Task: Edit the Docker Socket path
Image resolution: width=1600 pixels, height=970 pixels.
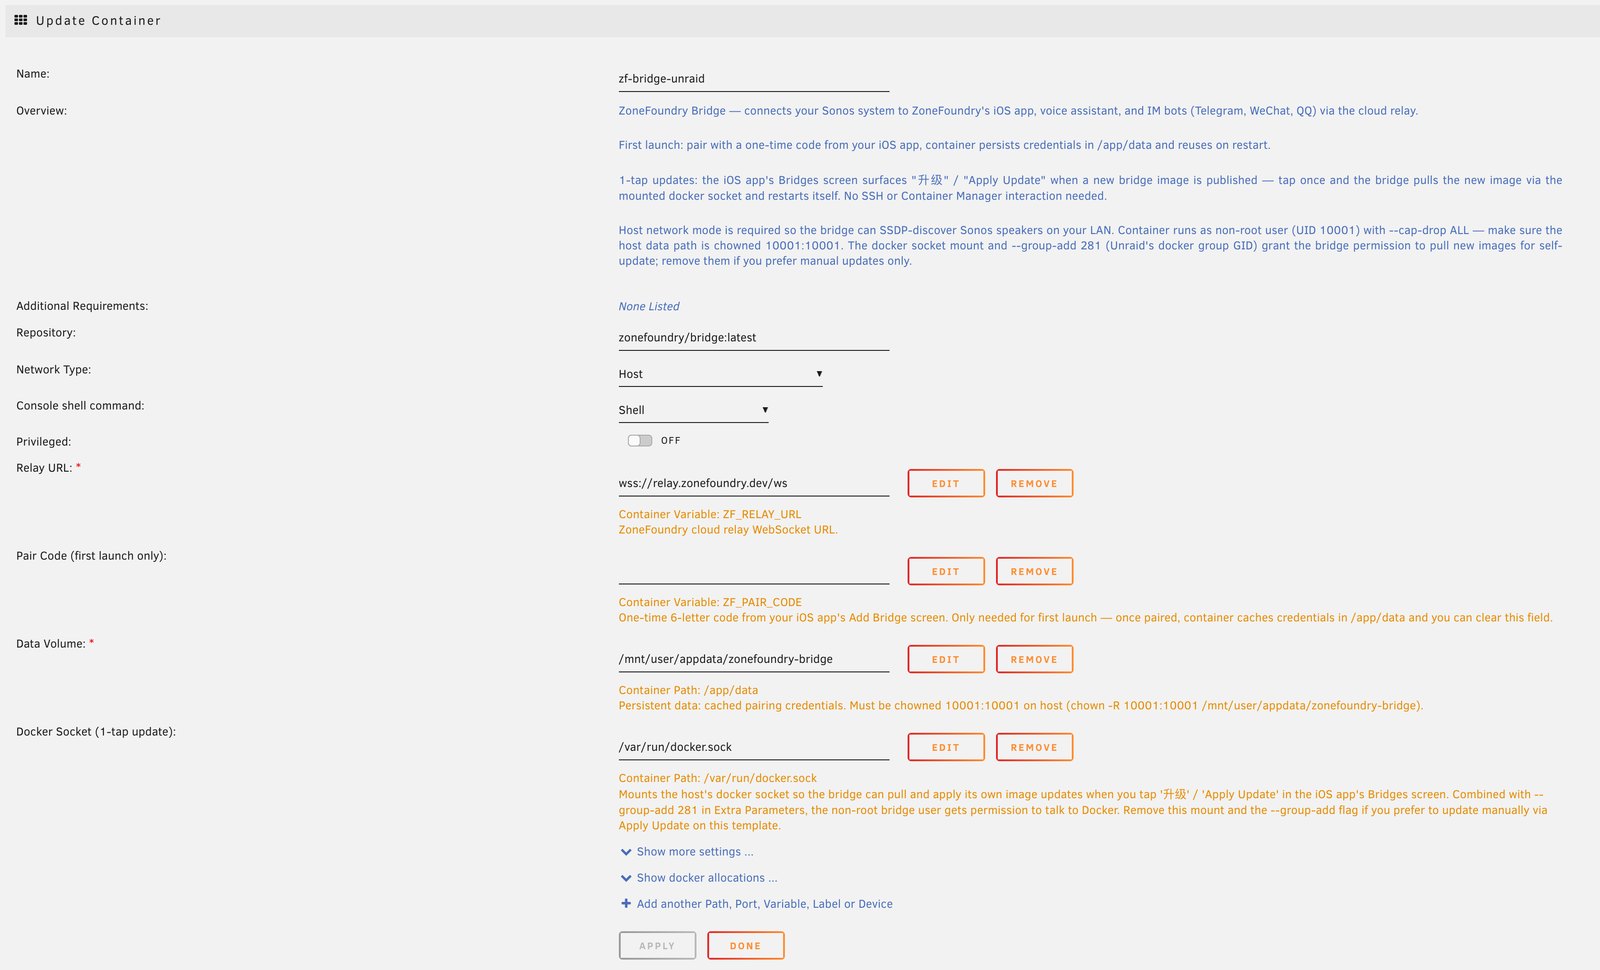Action: coord(946,747)
